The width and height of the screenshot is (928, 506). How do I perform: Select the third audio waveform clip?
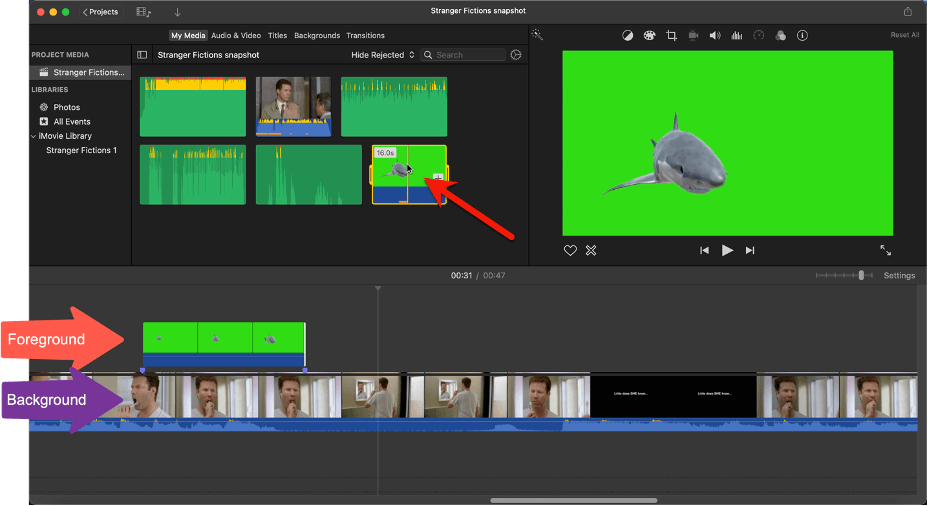[394, 107]
